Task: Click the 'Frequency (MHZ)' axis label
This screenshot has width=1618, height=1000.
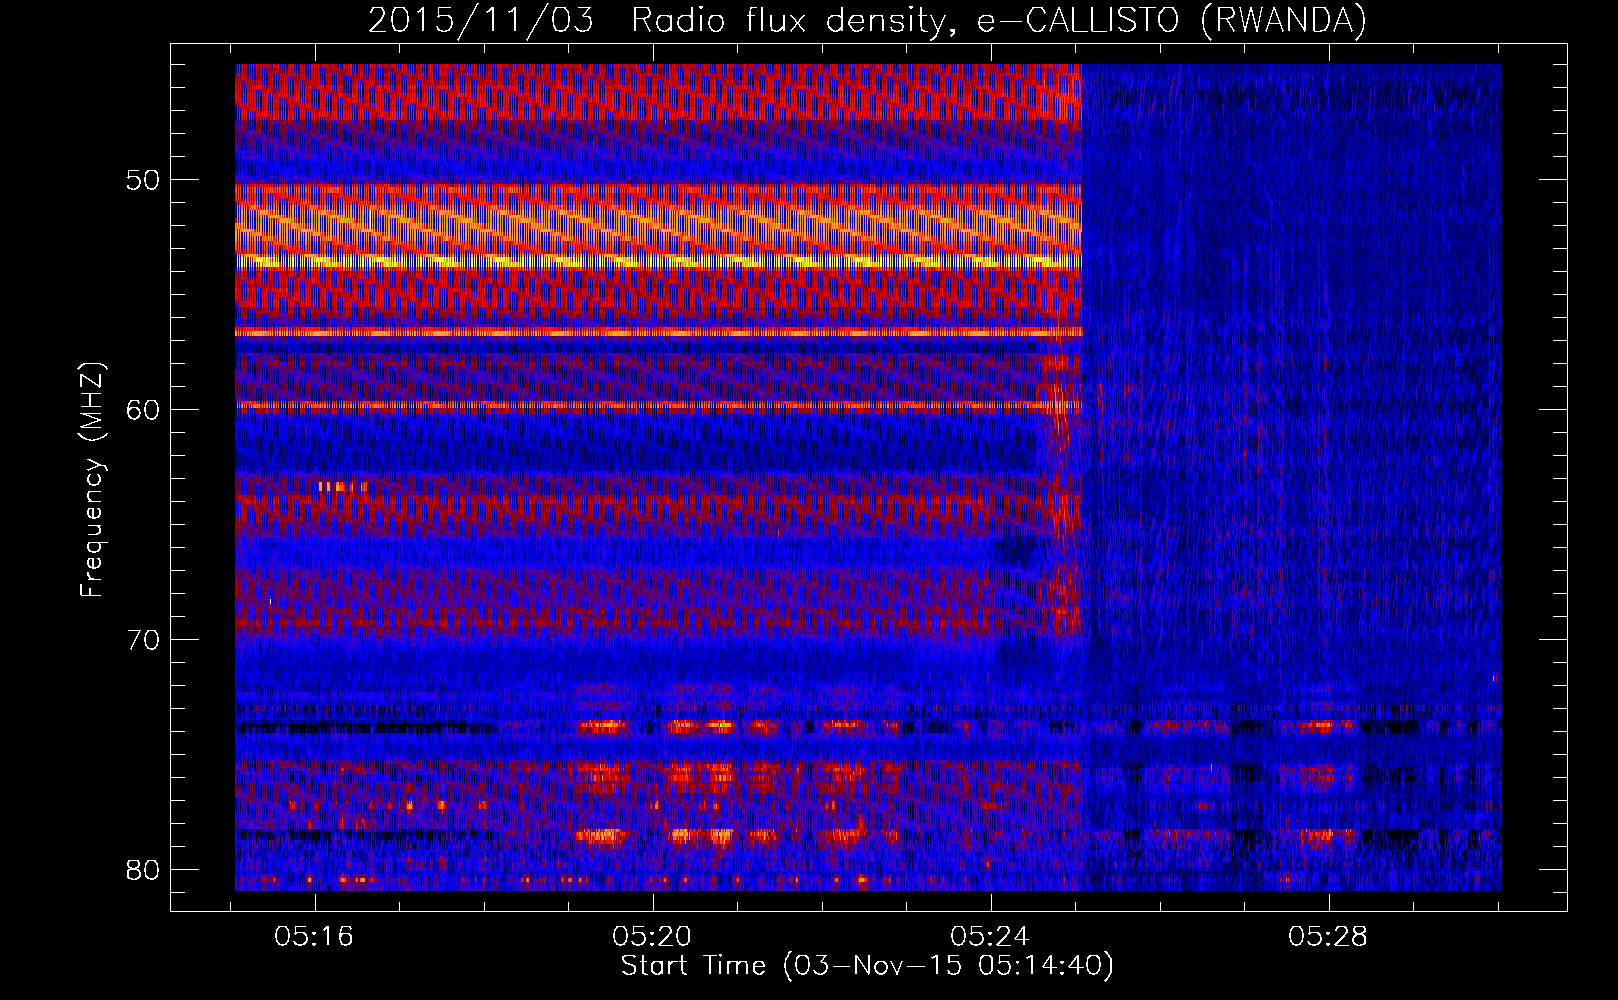Action: point(92,480)
